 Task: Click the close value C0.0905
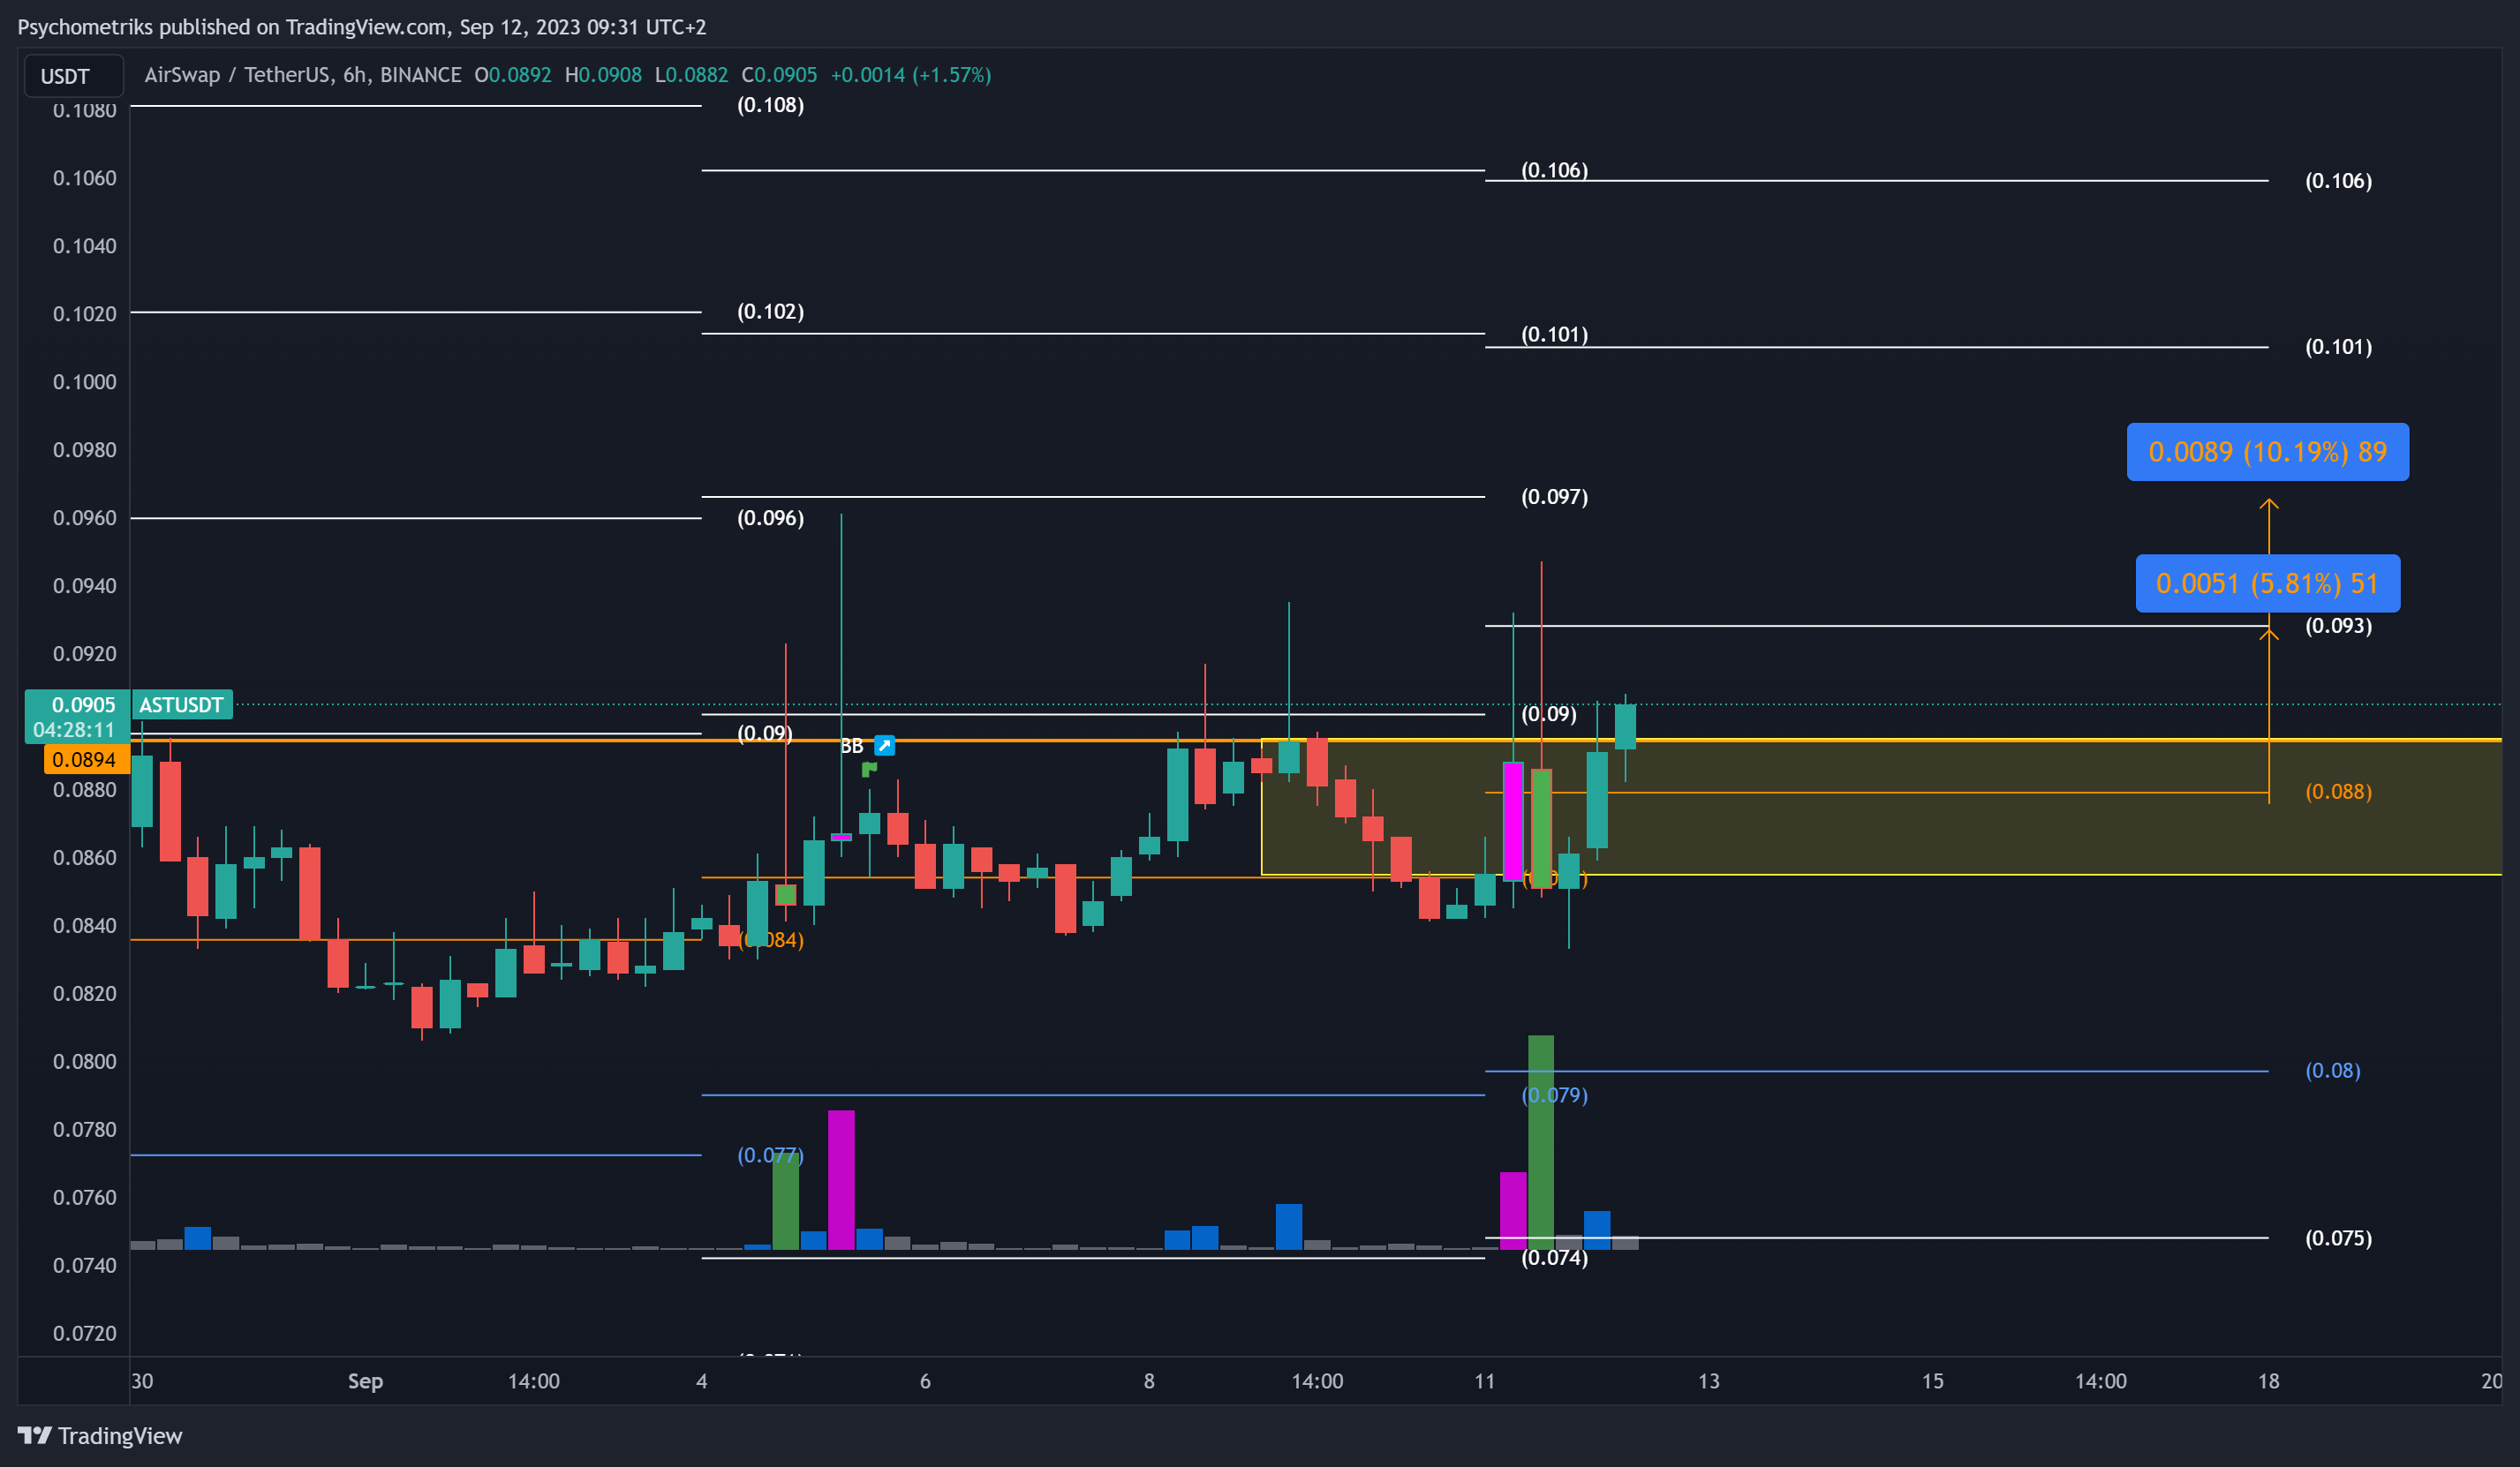coord(779,75)
